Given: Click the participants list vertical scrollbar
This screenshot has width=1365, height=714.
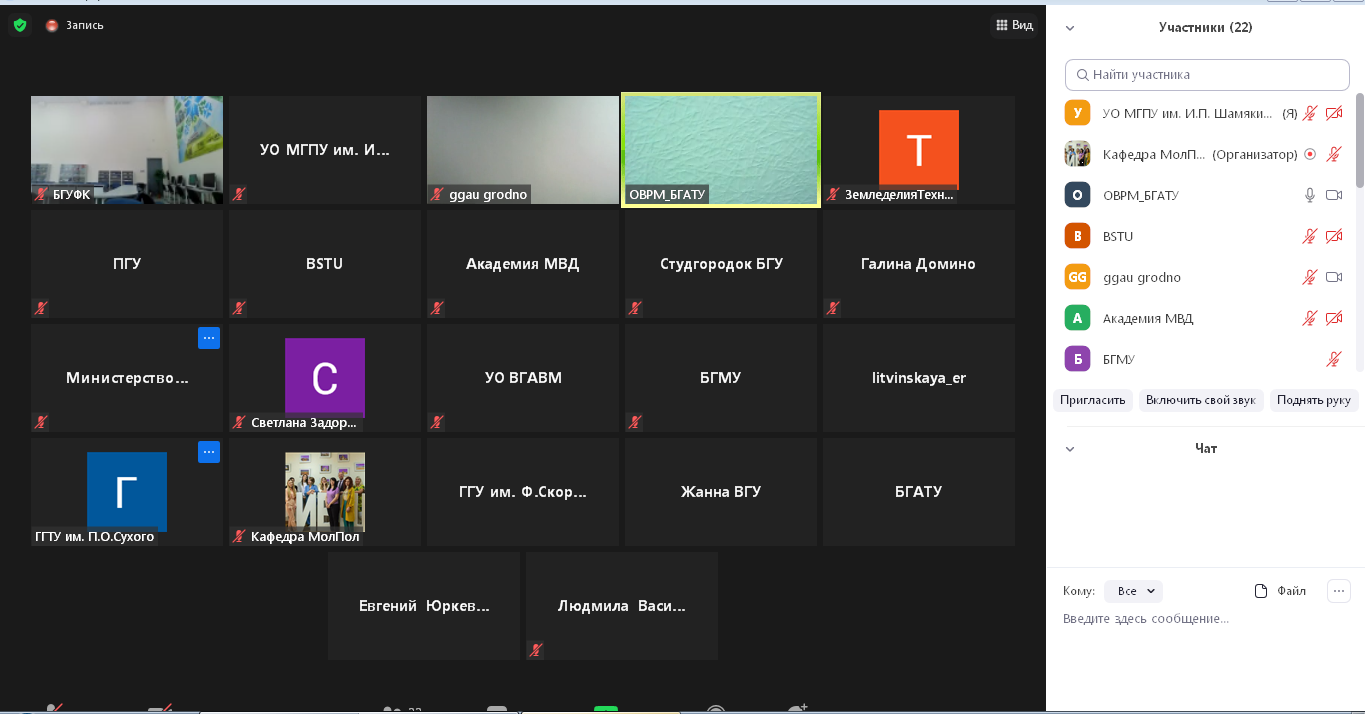Looking at the screenshot, I should tap(1359, 140).
